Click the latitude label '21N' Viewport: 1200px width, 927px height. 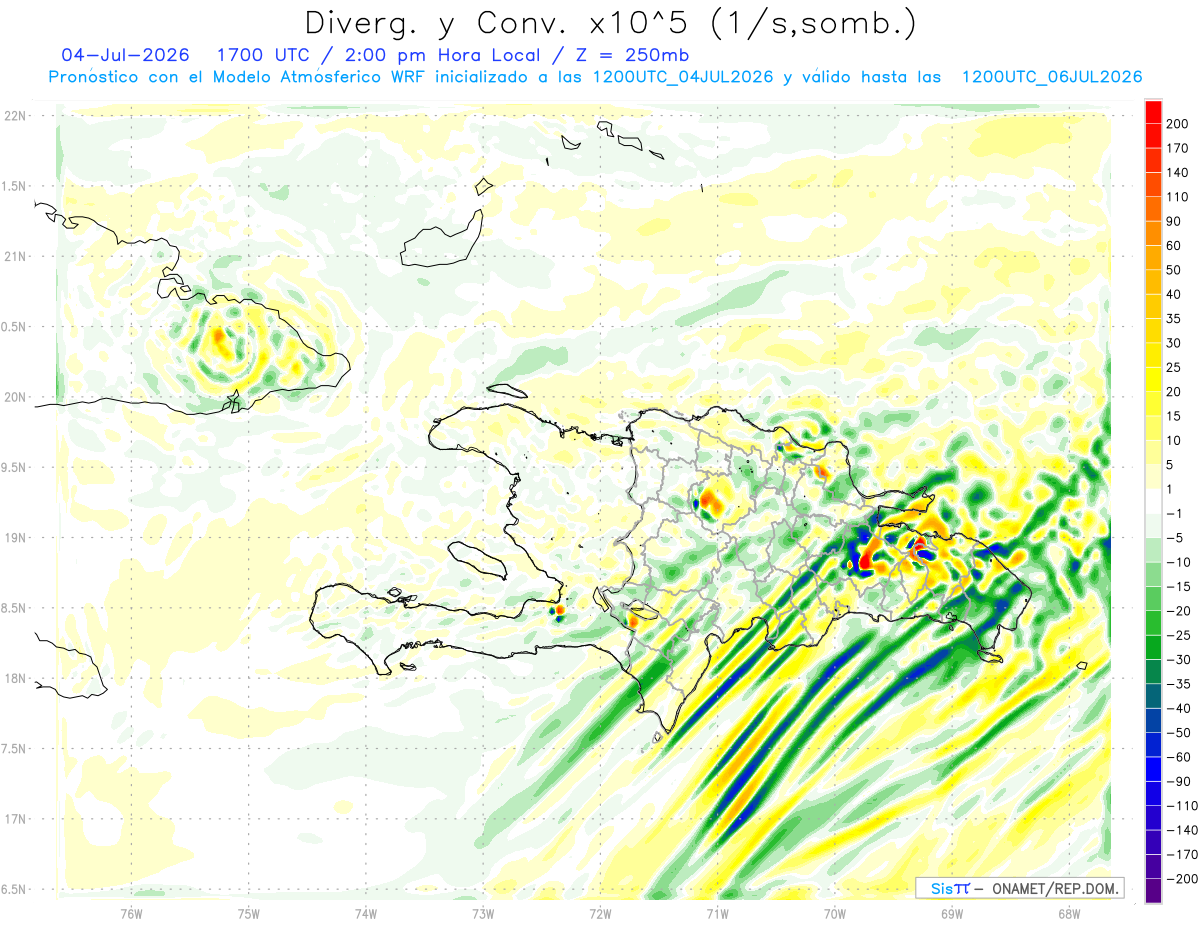tap(14, 257)
